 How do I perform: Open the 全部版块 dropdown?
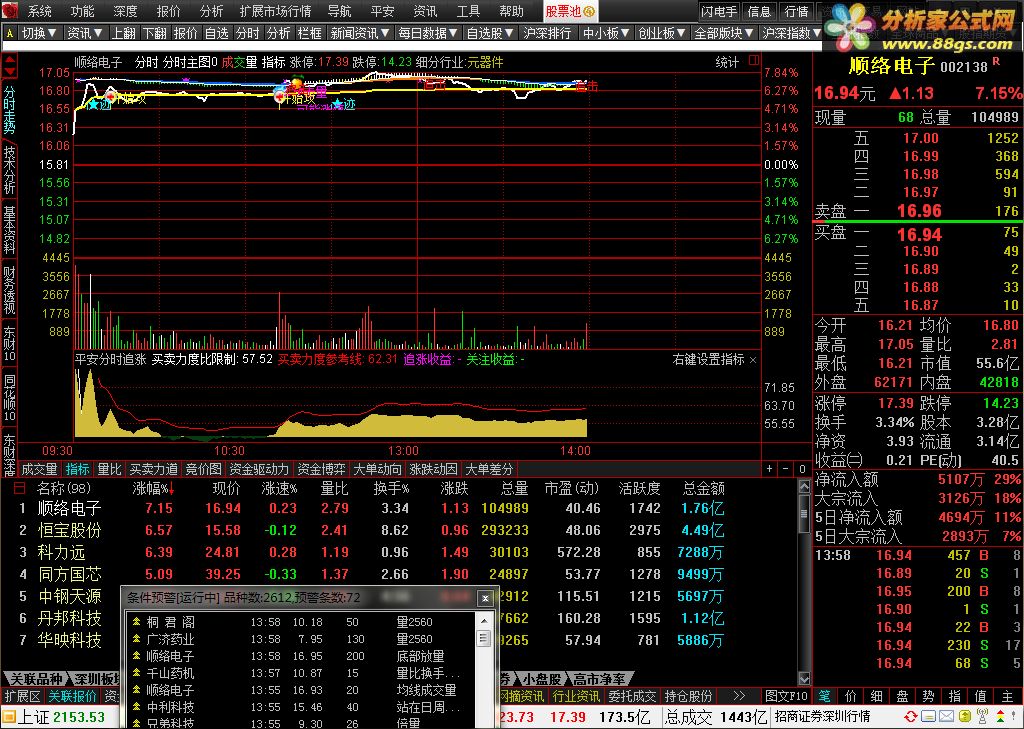(724, 33)
